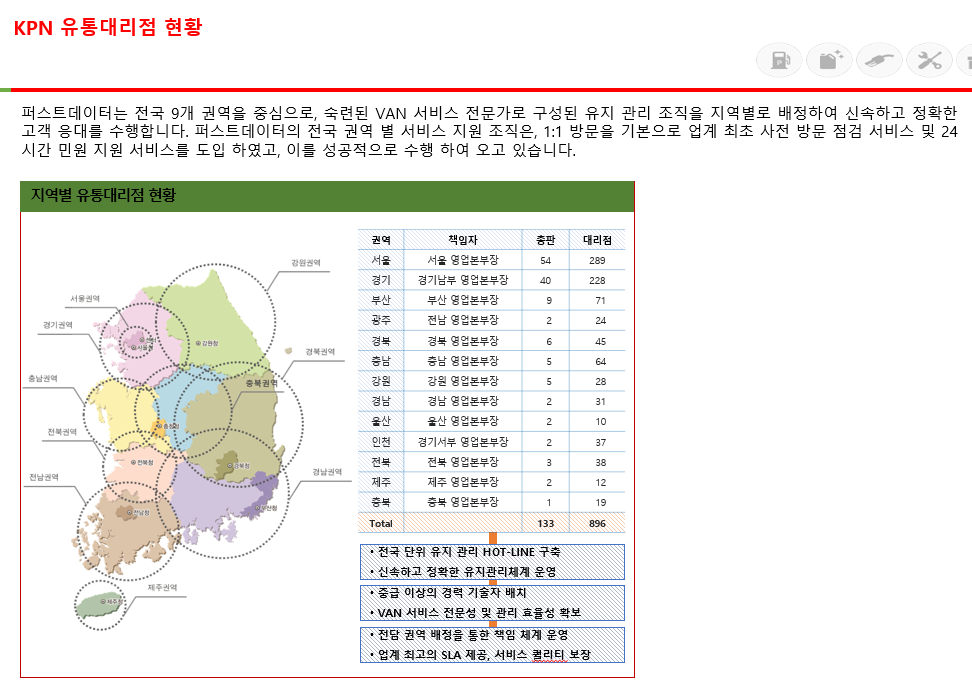Select the '서울 영업본부장' table cell
Image resolution: width=972 pixels, height=690 pixels.
[462, 260]
